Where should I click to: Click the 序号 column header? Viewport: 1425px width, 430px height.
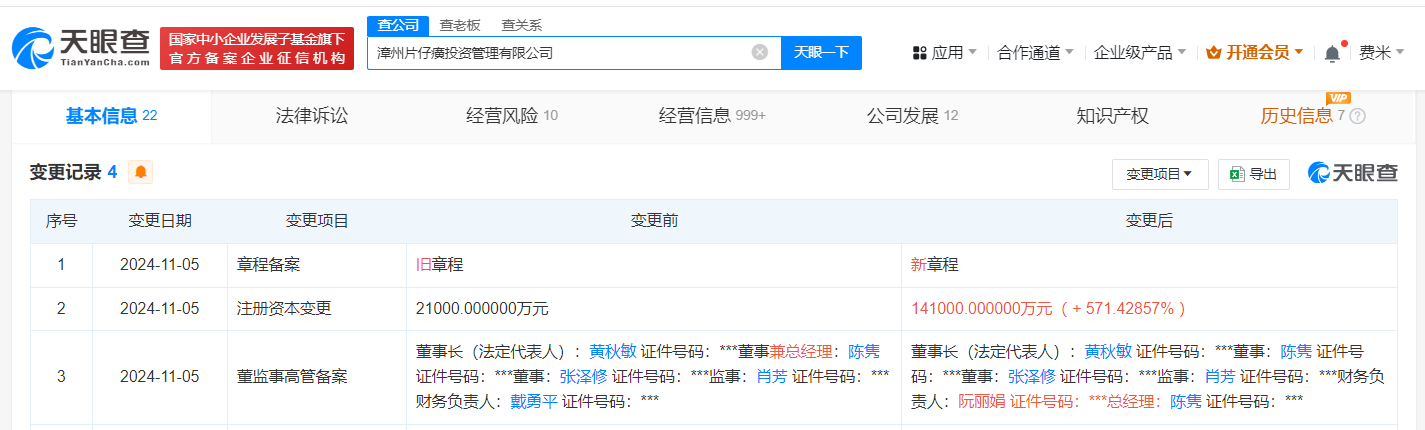pos(61,221)
